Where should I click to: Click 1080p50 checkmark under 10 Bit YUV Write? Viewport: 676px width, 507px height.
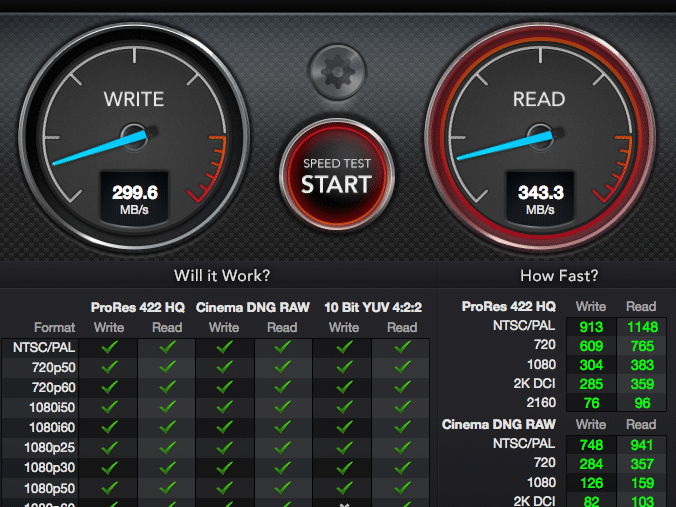point(344,488)
